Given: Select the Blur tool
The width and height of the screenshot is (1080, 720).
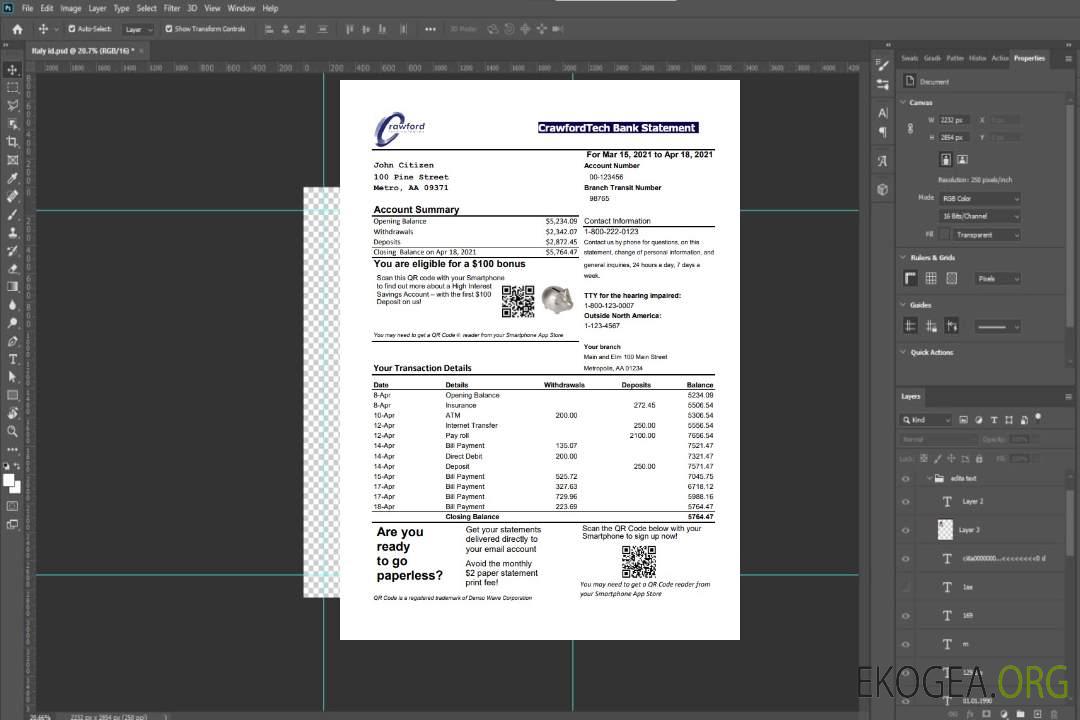Looking at the screenshot, I should (x=12, y=305).
